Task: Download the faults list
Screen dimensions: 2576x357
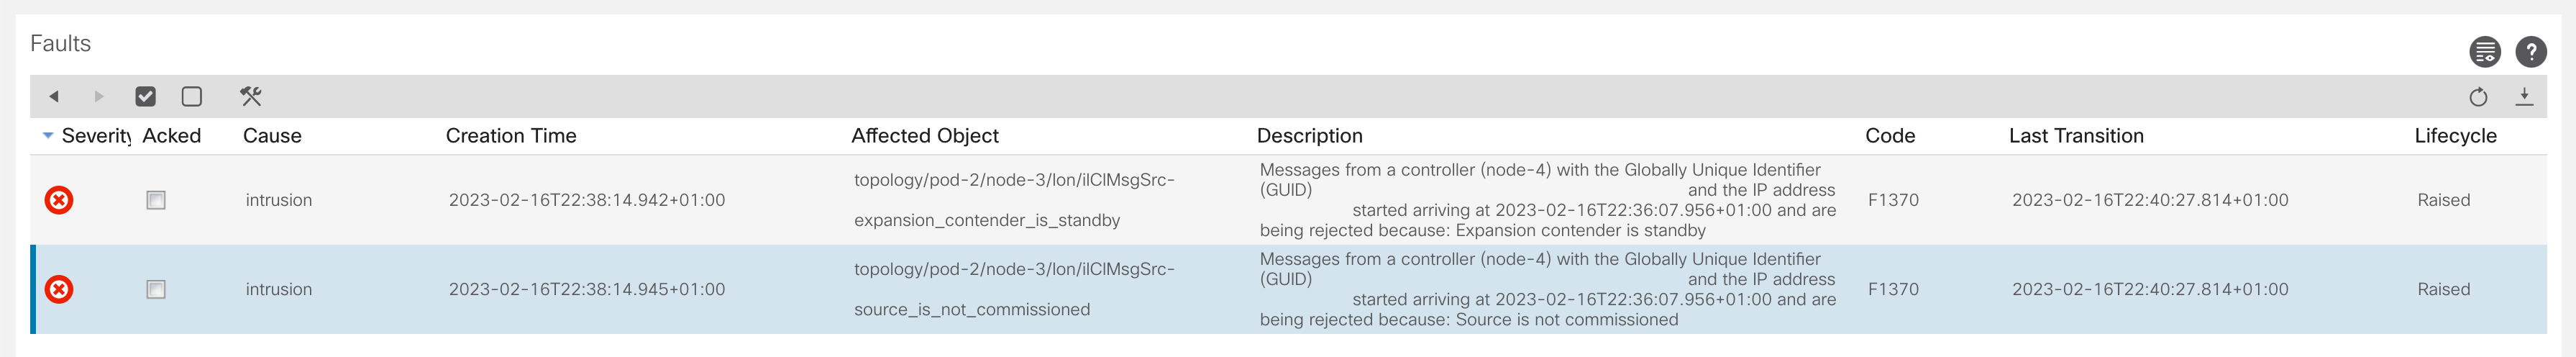Action: (x=2524, y=97)
